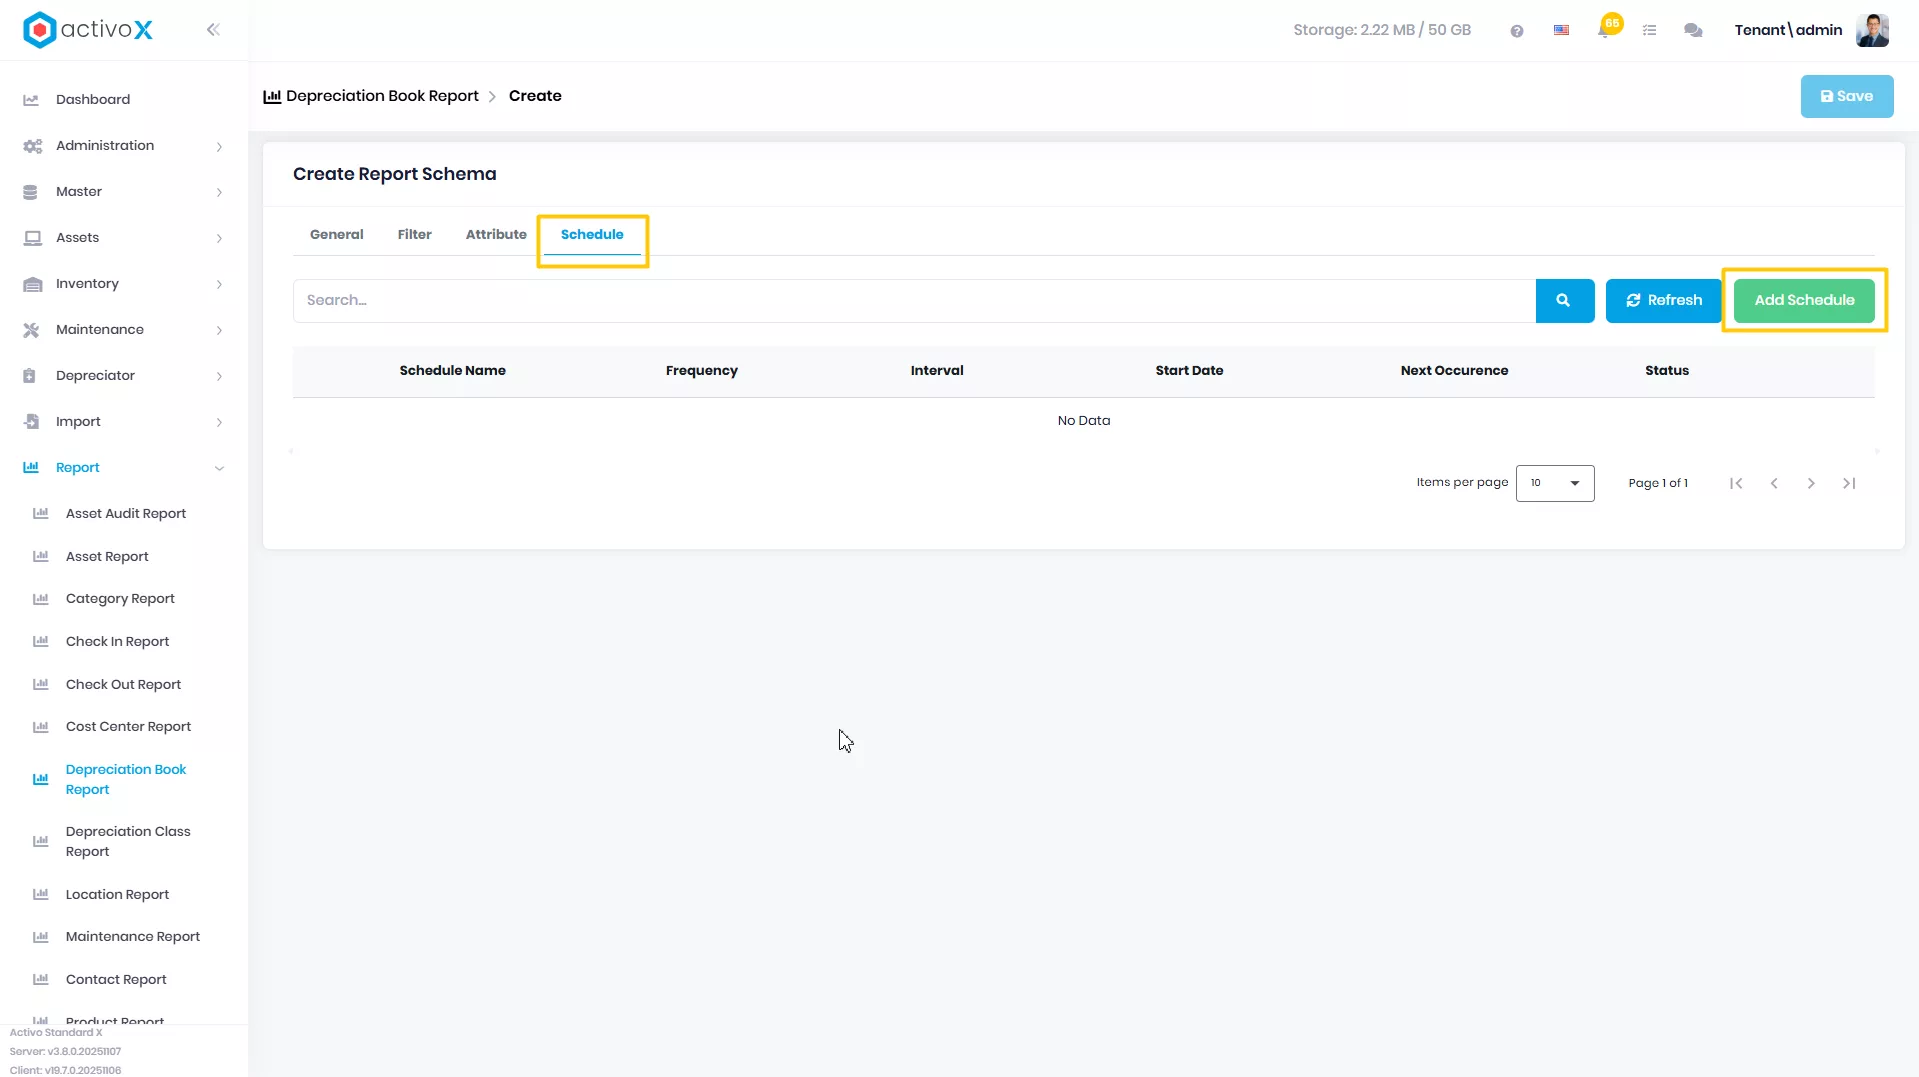Open Check In Report in sidebar

pos(117,641)
